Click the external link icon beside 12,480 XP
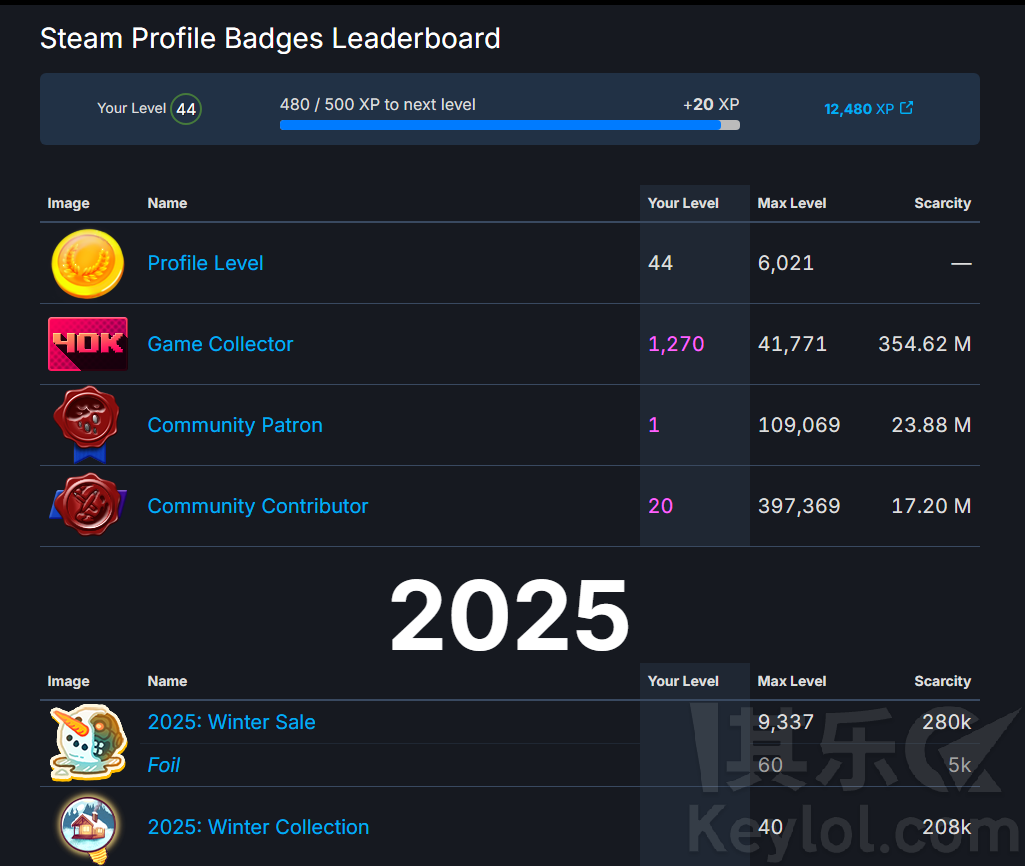 (x=906, y=108)
